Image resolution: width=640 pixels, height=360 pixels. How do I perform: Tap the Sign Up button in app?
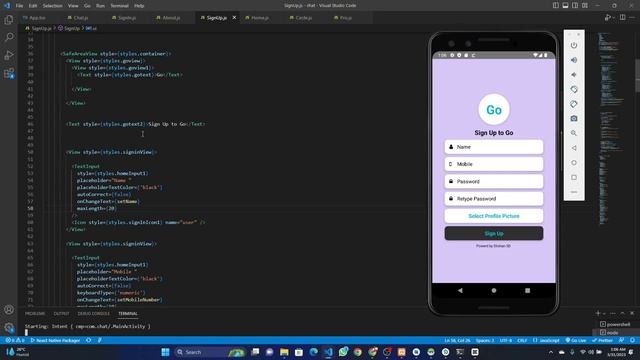tap(494, 233)
